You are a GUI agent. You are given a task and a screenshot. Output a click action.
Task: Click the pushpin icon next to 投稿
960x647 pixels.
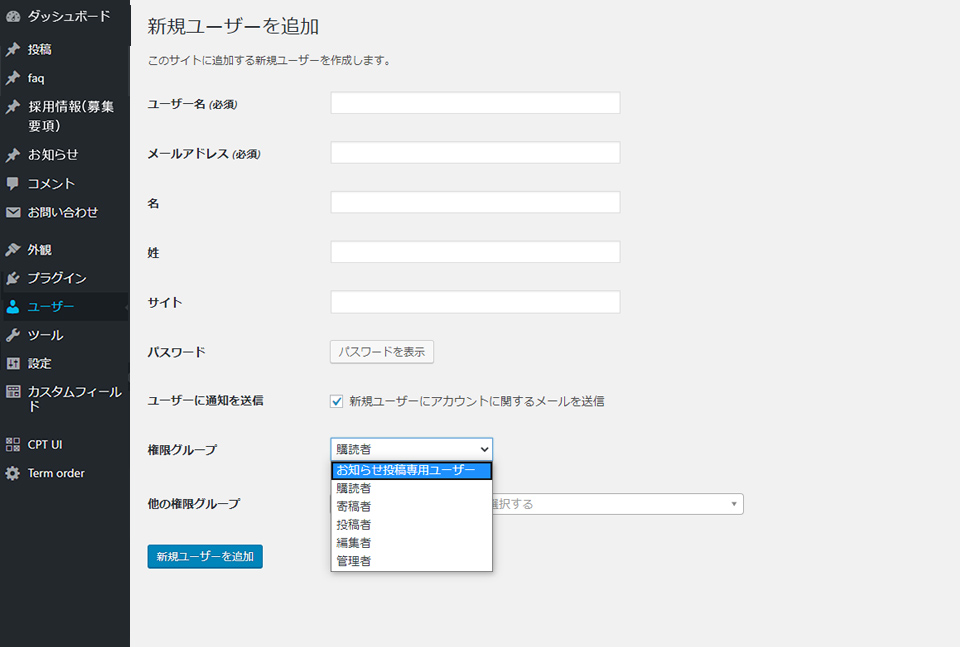click(13, 49)
